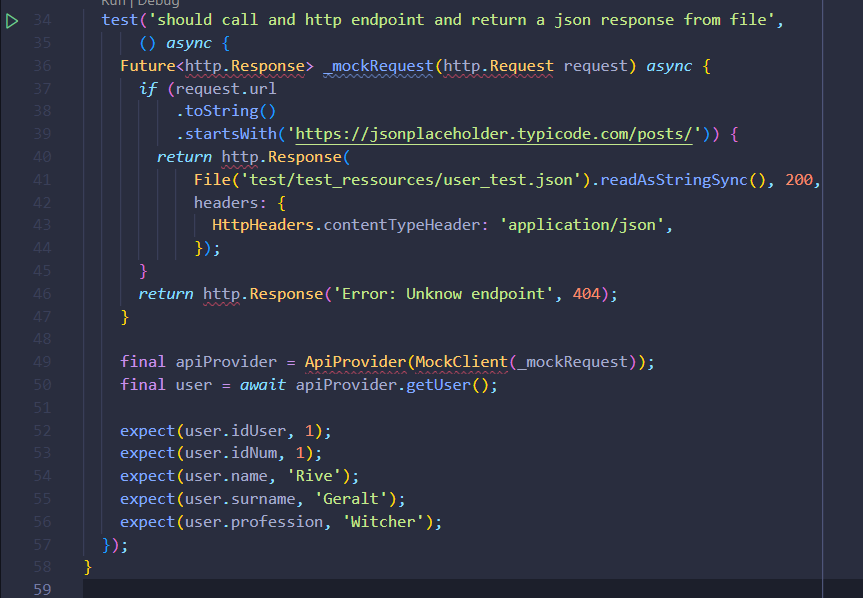The height and width of the screenshot is (598, 863).
Task: Click 'startsWith' method name
Action: click(231, 134)
